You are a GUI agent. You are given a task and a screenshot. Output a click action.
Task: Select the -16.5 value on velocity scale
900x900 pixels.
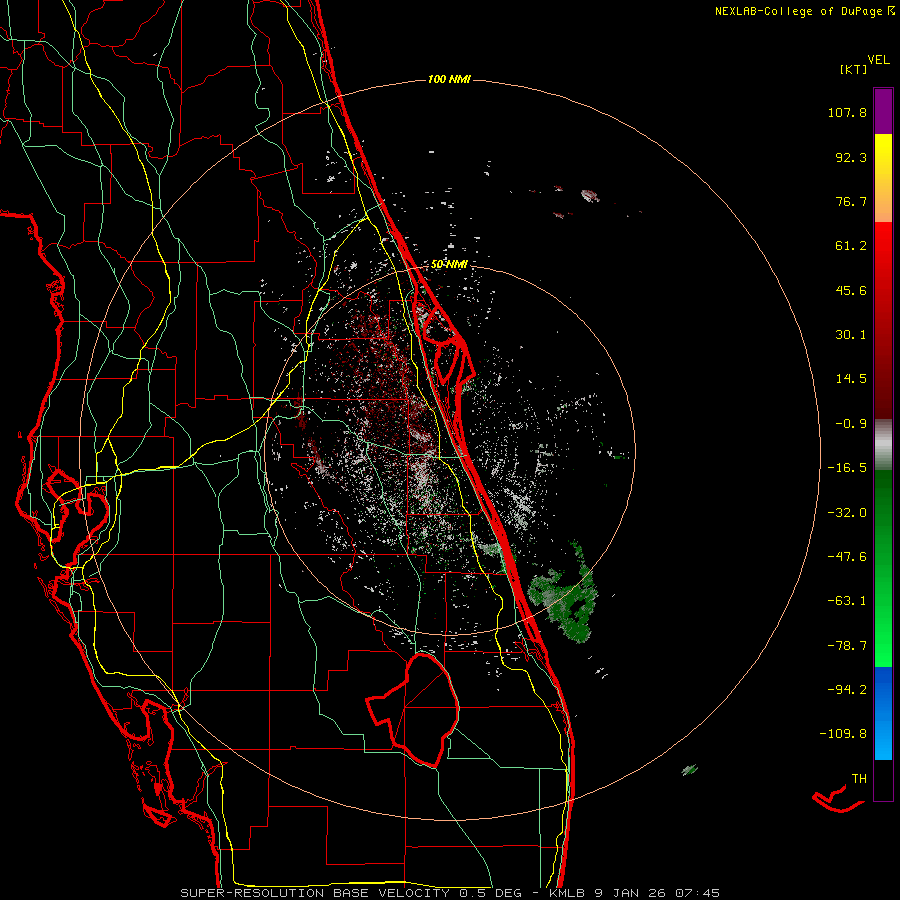click(847, 468)
